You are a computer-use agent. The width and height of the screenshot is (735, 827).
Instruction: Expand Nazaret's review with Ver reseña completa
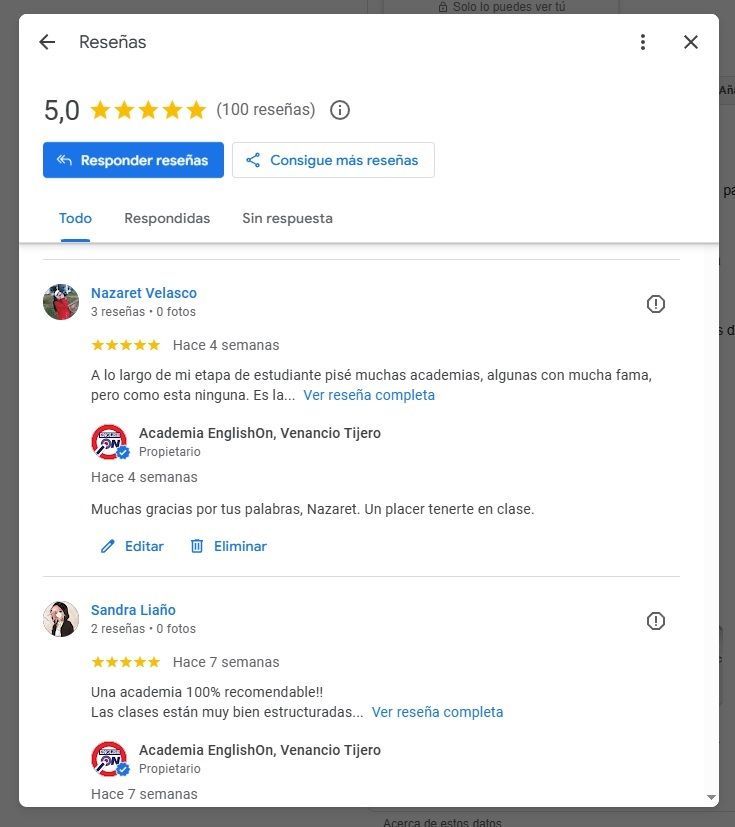point(369,395)
